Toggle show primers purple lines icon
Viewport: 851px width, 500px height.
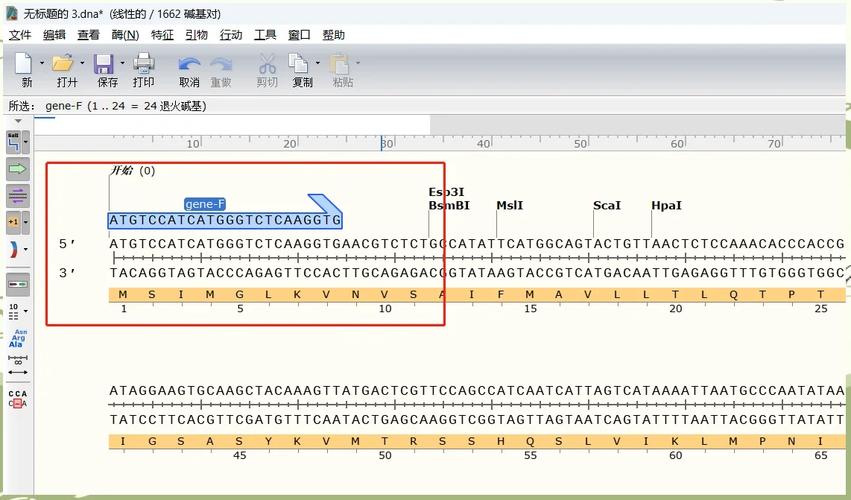pyautogui.click(x=17, y=195)
